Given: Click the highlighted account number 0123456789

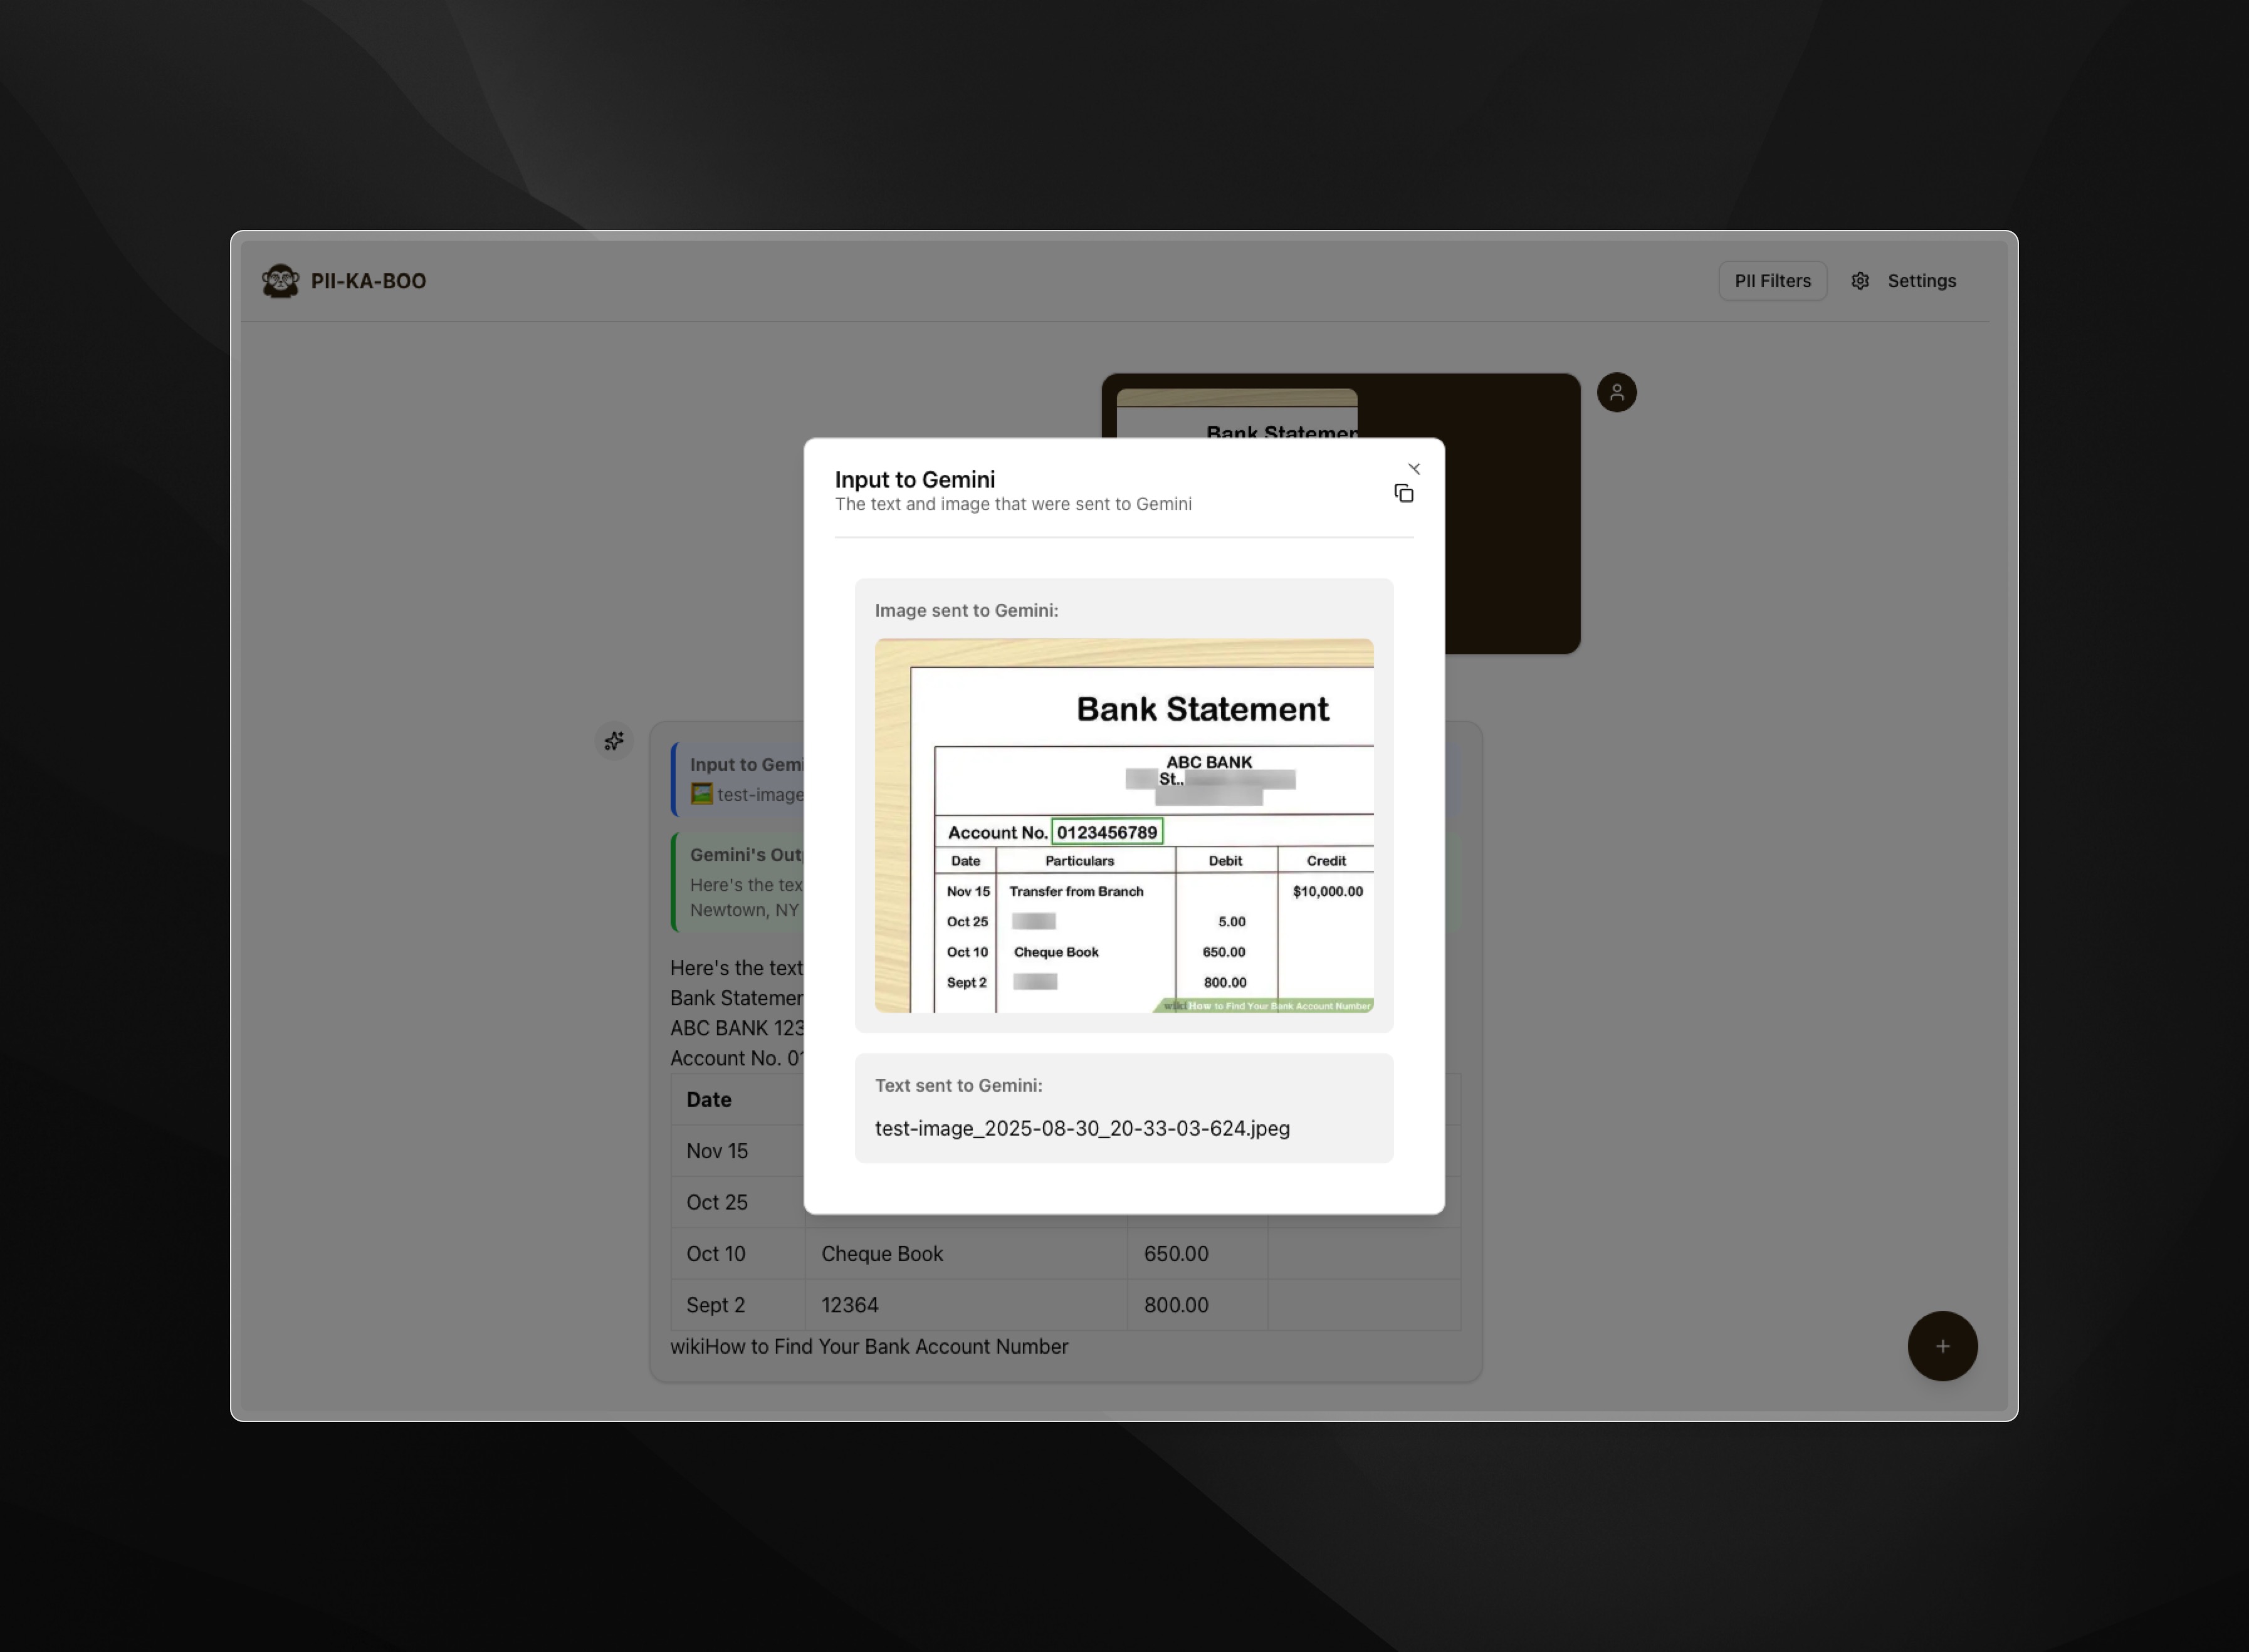Looking at the screenshot, I should click(1106, 832).
